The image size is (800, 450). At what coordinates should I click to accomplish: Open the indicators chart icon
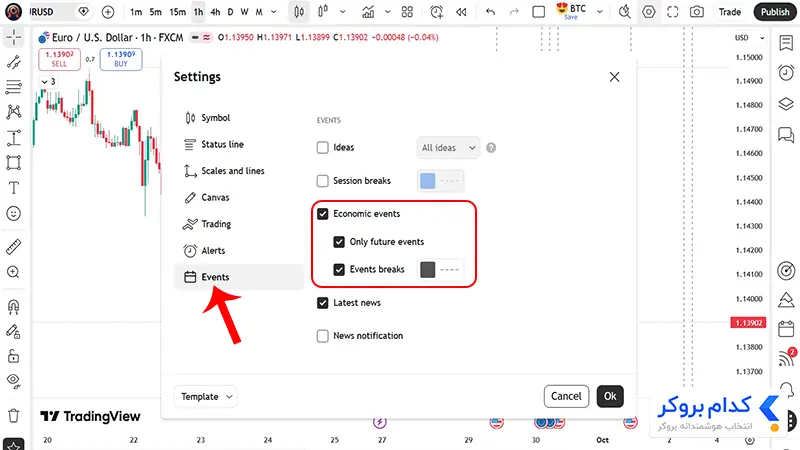tap(368, 12)
